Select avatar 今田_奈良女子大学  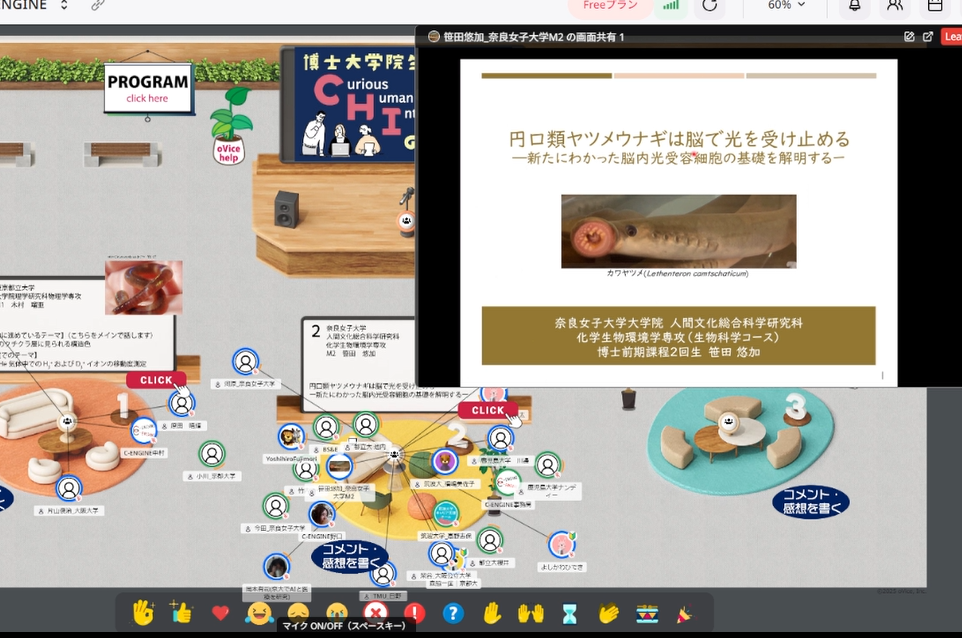pos(275,506)
